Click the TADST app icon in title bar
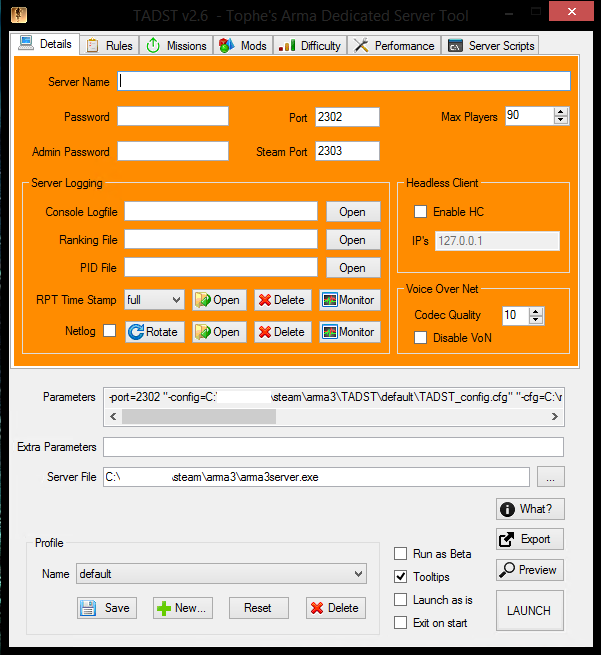601x655 pixels. pos(19,15)
